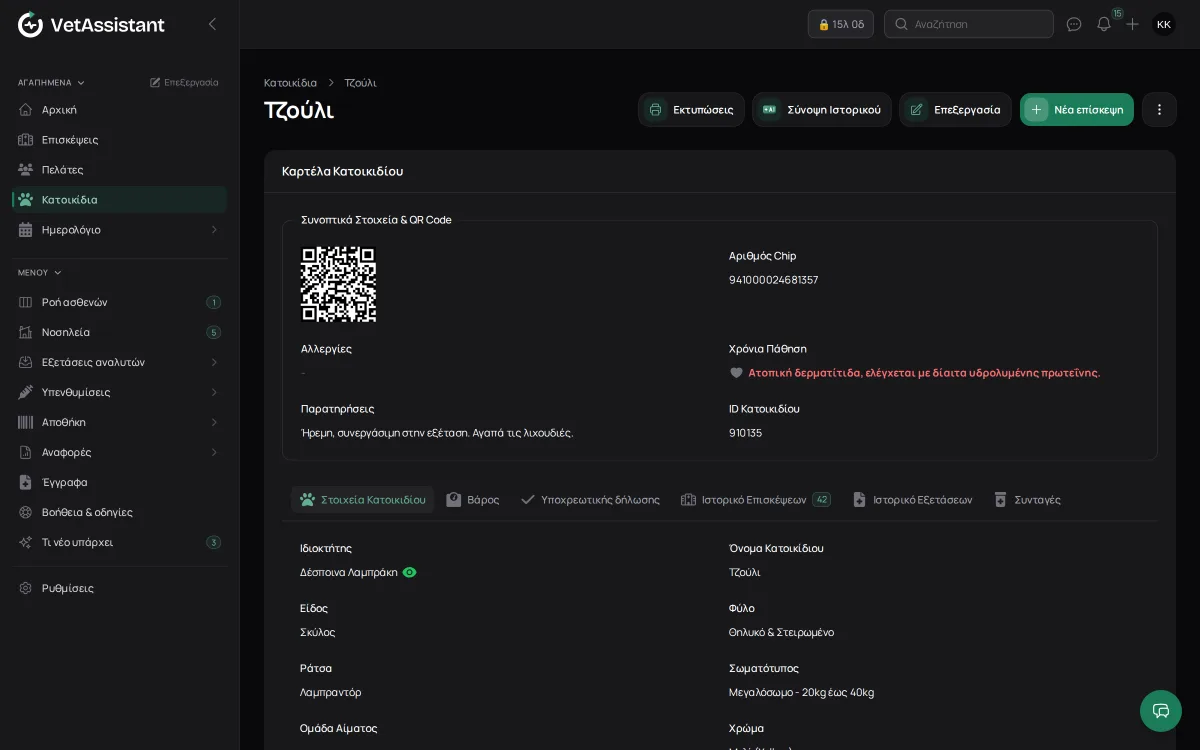The width and height of the screenshot is (1200, 750).
Task: Open Επισκέψεις in the sidebar
Action: 120,139
